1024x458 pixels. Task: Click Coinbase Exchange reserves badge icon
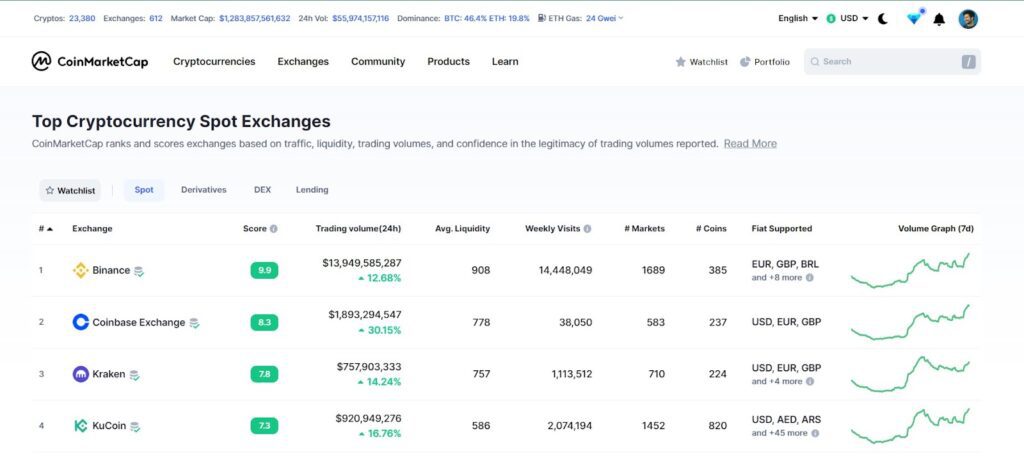click(194, 323)
